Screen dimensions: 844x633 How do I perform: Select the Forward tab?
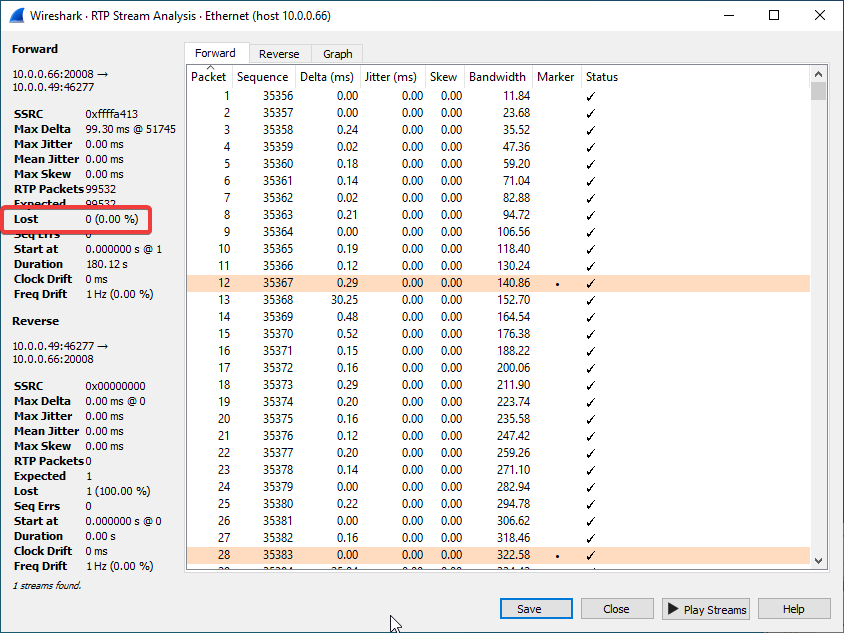point(215,53)
